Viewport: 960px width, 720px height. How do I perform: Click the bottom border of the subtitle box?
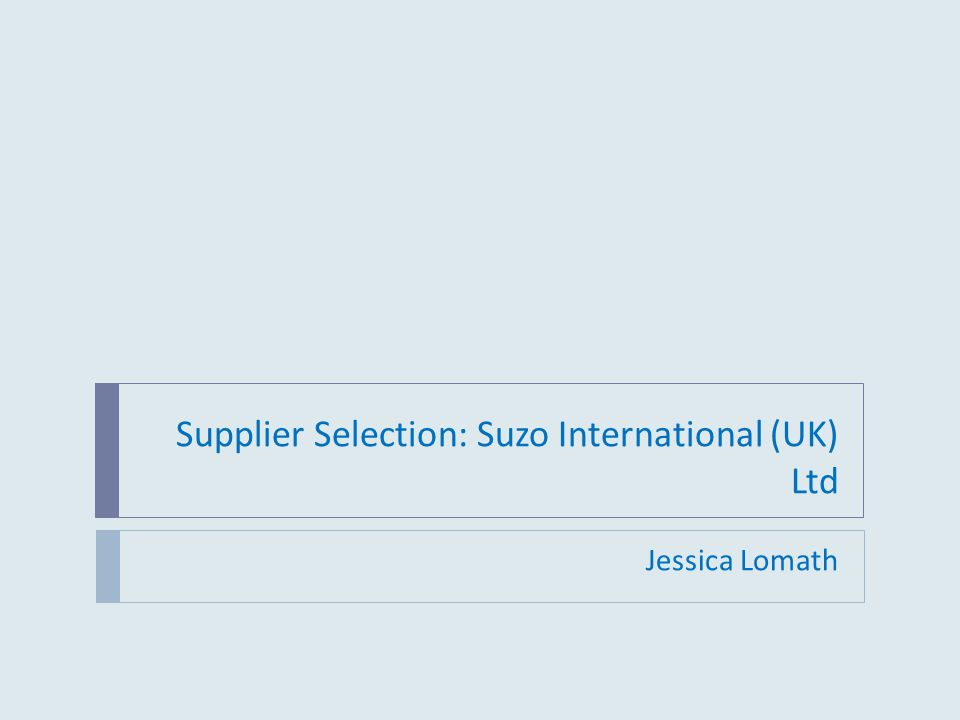[492, 602]
